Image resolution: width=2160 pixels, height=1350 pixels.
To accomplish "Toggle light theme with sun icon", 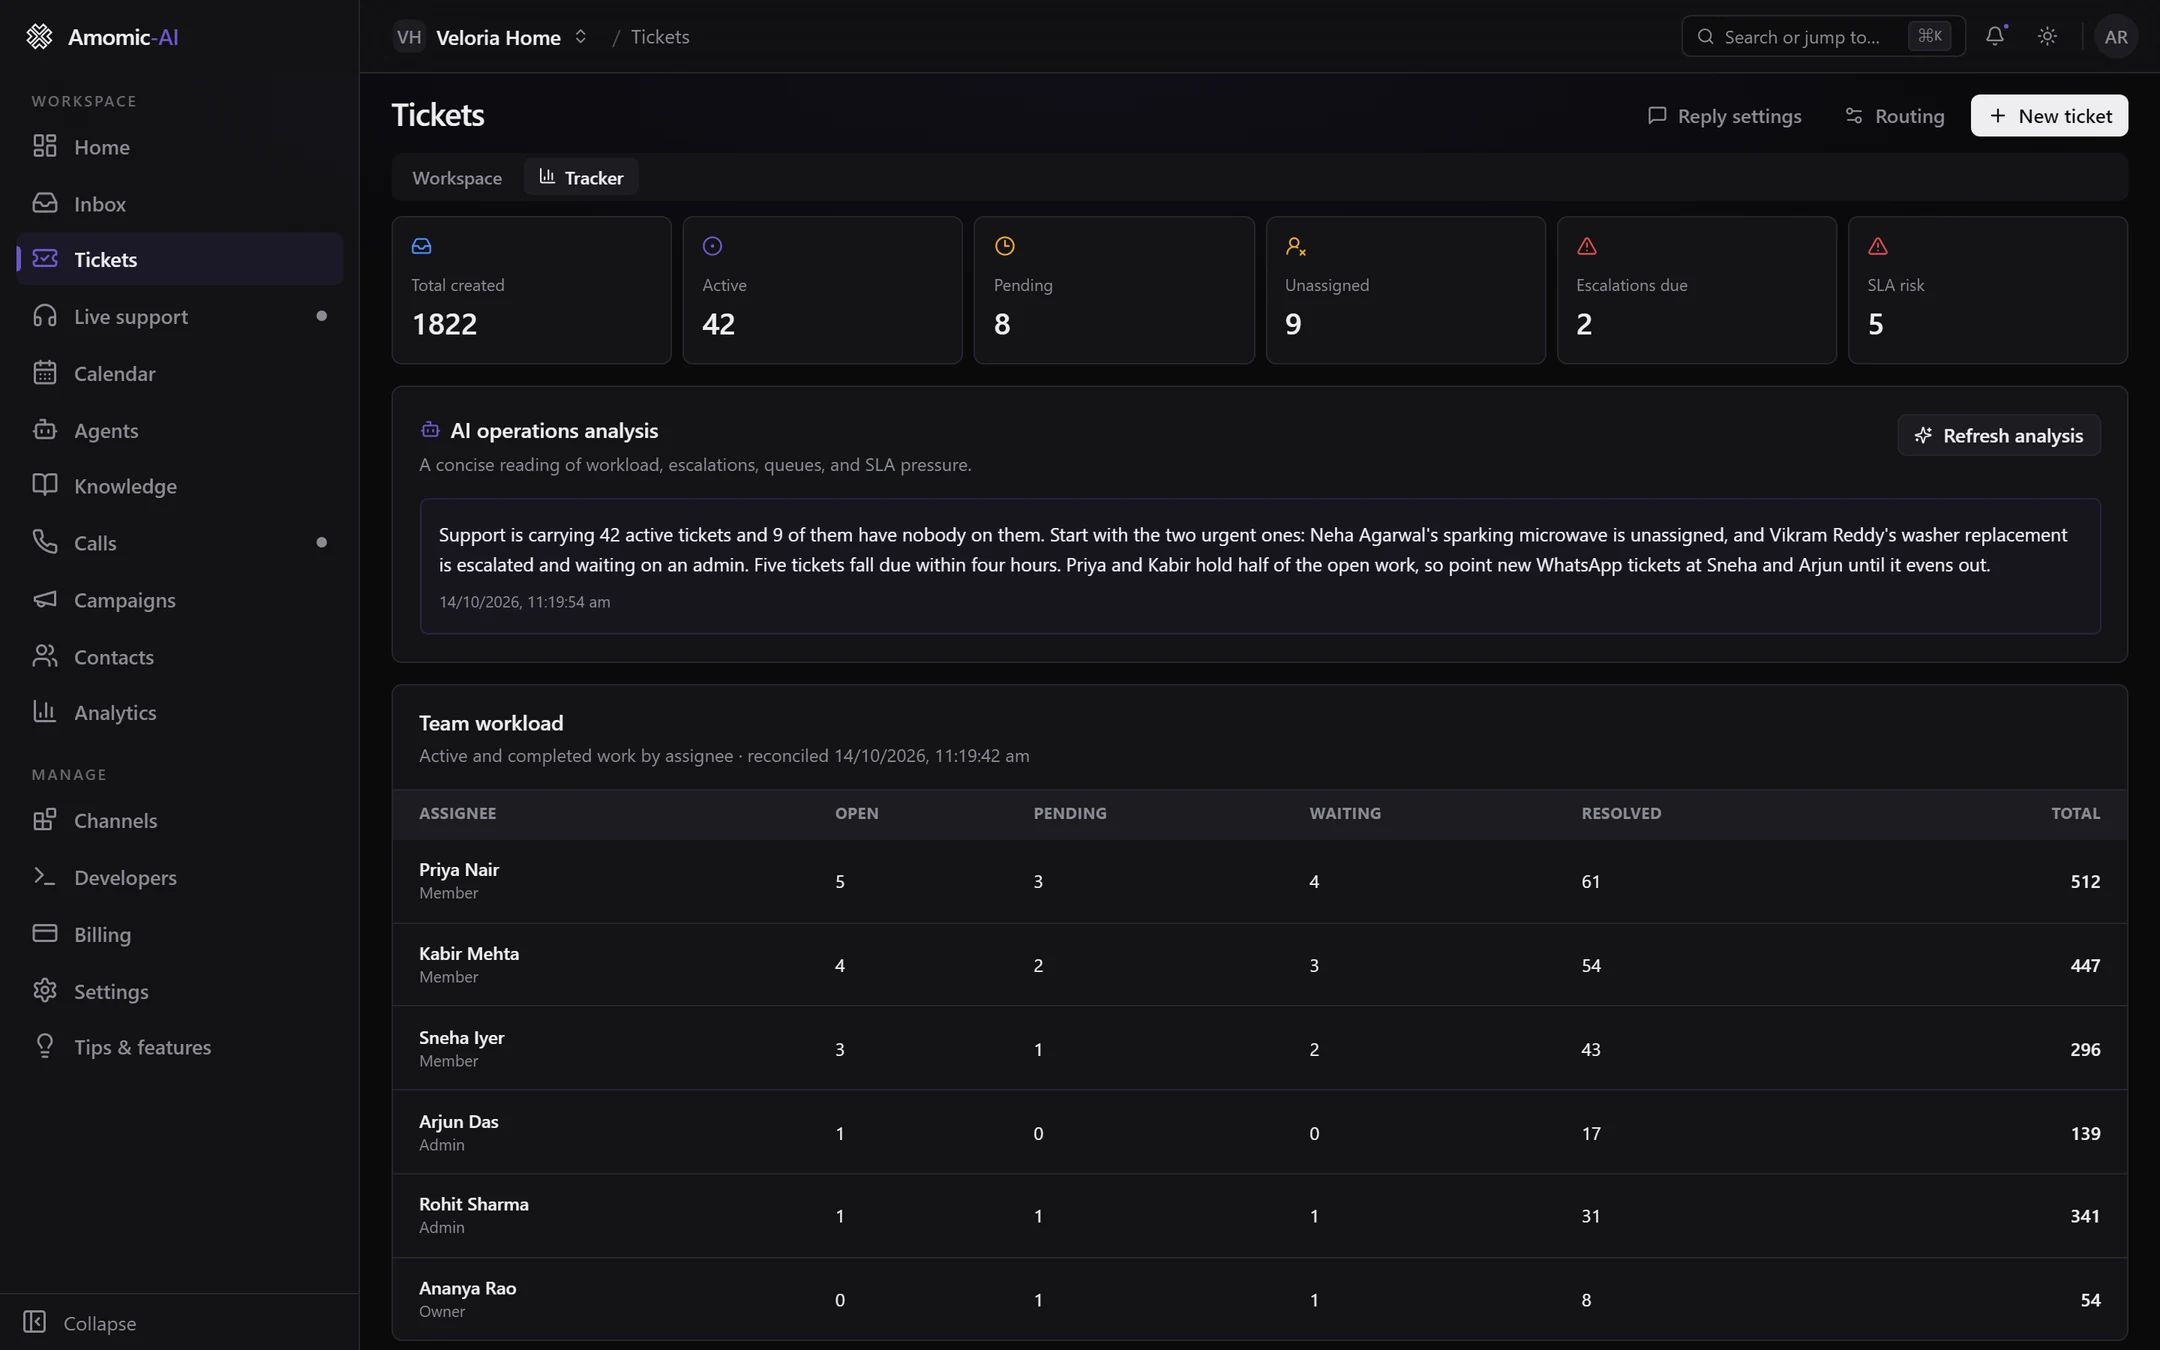I will click(x=2047, y=36).
